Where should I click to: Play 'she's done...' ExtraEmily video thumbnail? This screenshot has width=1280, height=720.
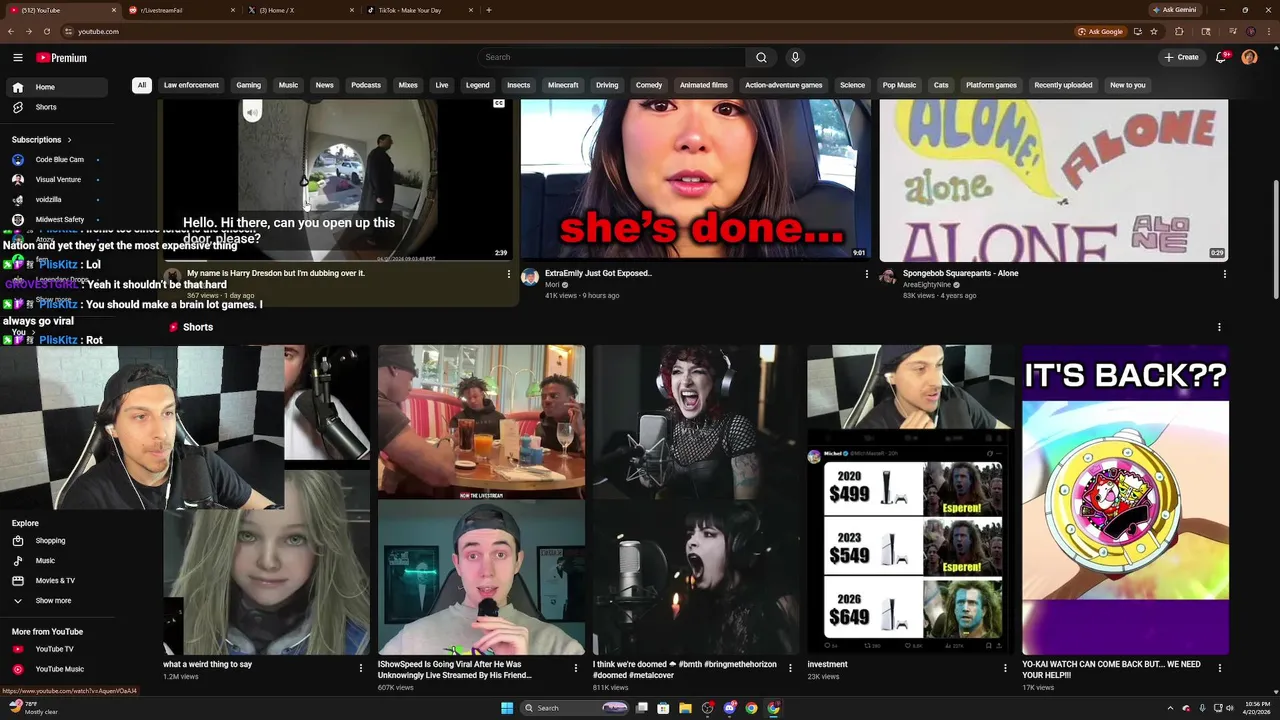tap(695, 180)
